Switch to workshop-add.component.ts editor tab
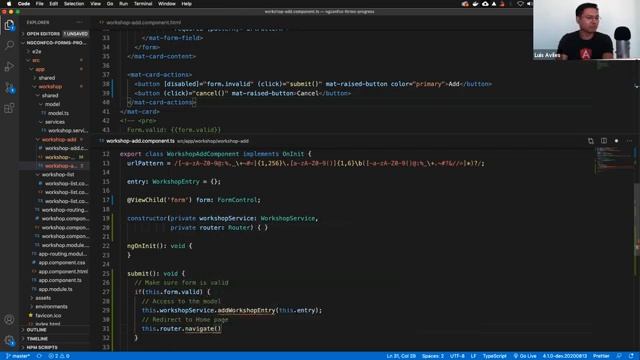The width and height of the screenshot is (640, 360). click(x=140, y=141)
